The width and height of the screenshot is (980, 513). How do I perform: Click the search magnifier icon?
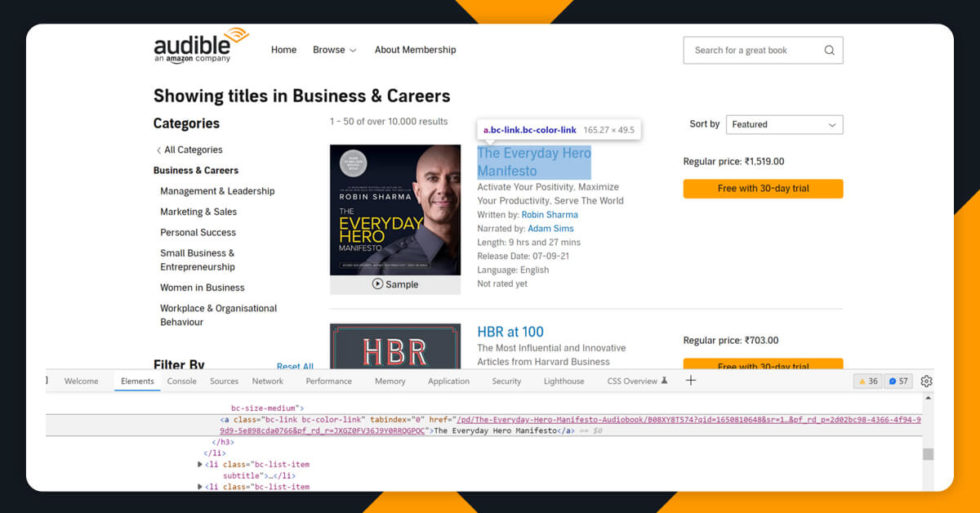tap(829, 50)
